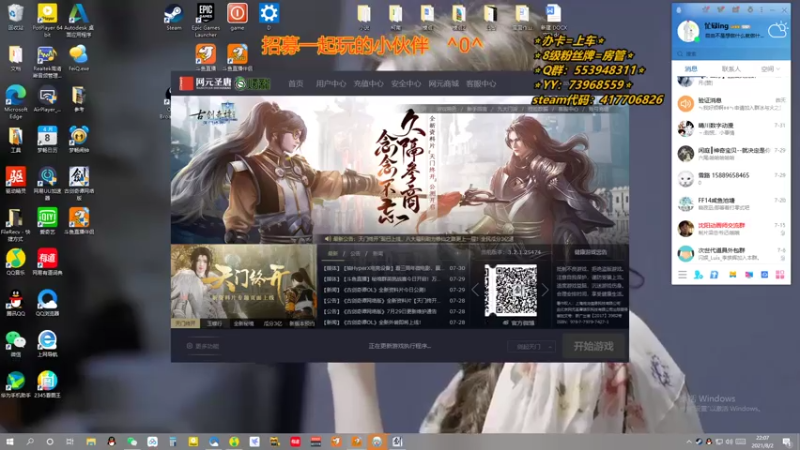
Task: Open the QQ浏览器 desktop icon
Action: tap(47, 303)
